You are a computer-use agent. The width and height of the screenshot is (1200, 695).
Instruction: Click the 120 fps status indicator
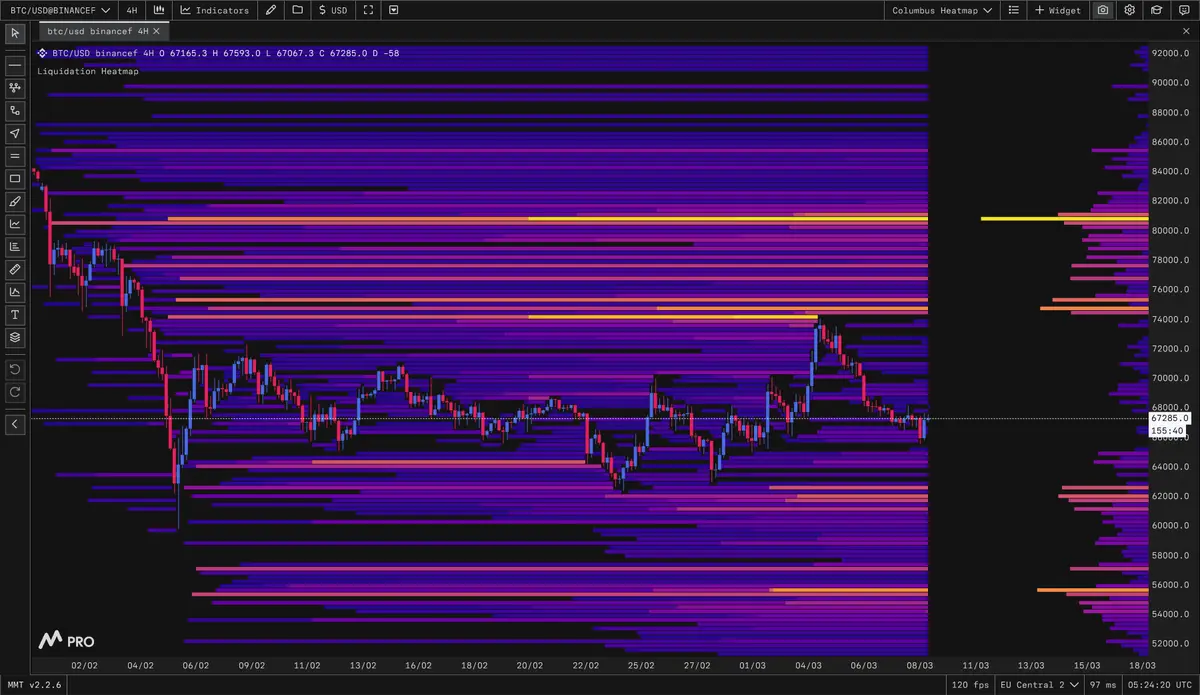(973, 685)
